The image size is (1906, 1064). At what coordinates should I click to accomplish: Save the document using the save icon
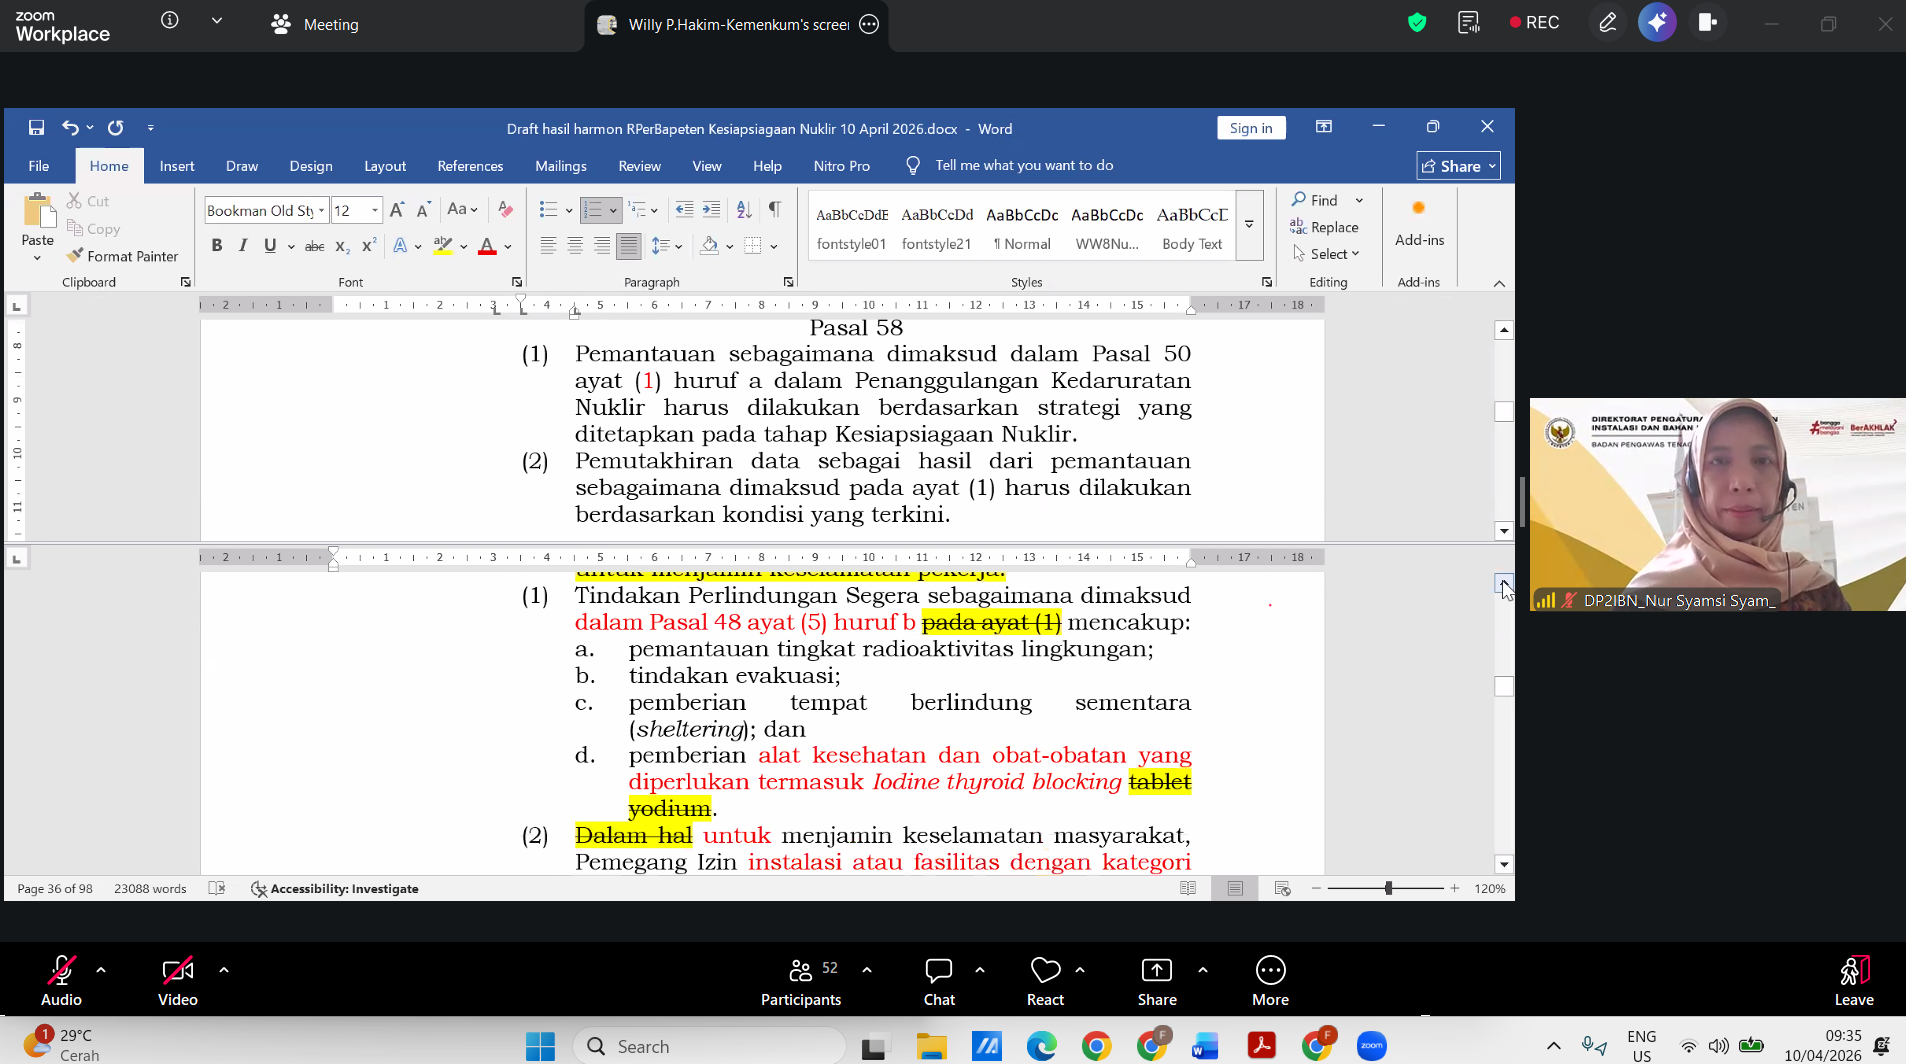click(36, 128)
